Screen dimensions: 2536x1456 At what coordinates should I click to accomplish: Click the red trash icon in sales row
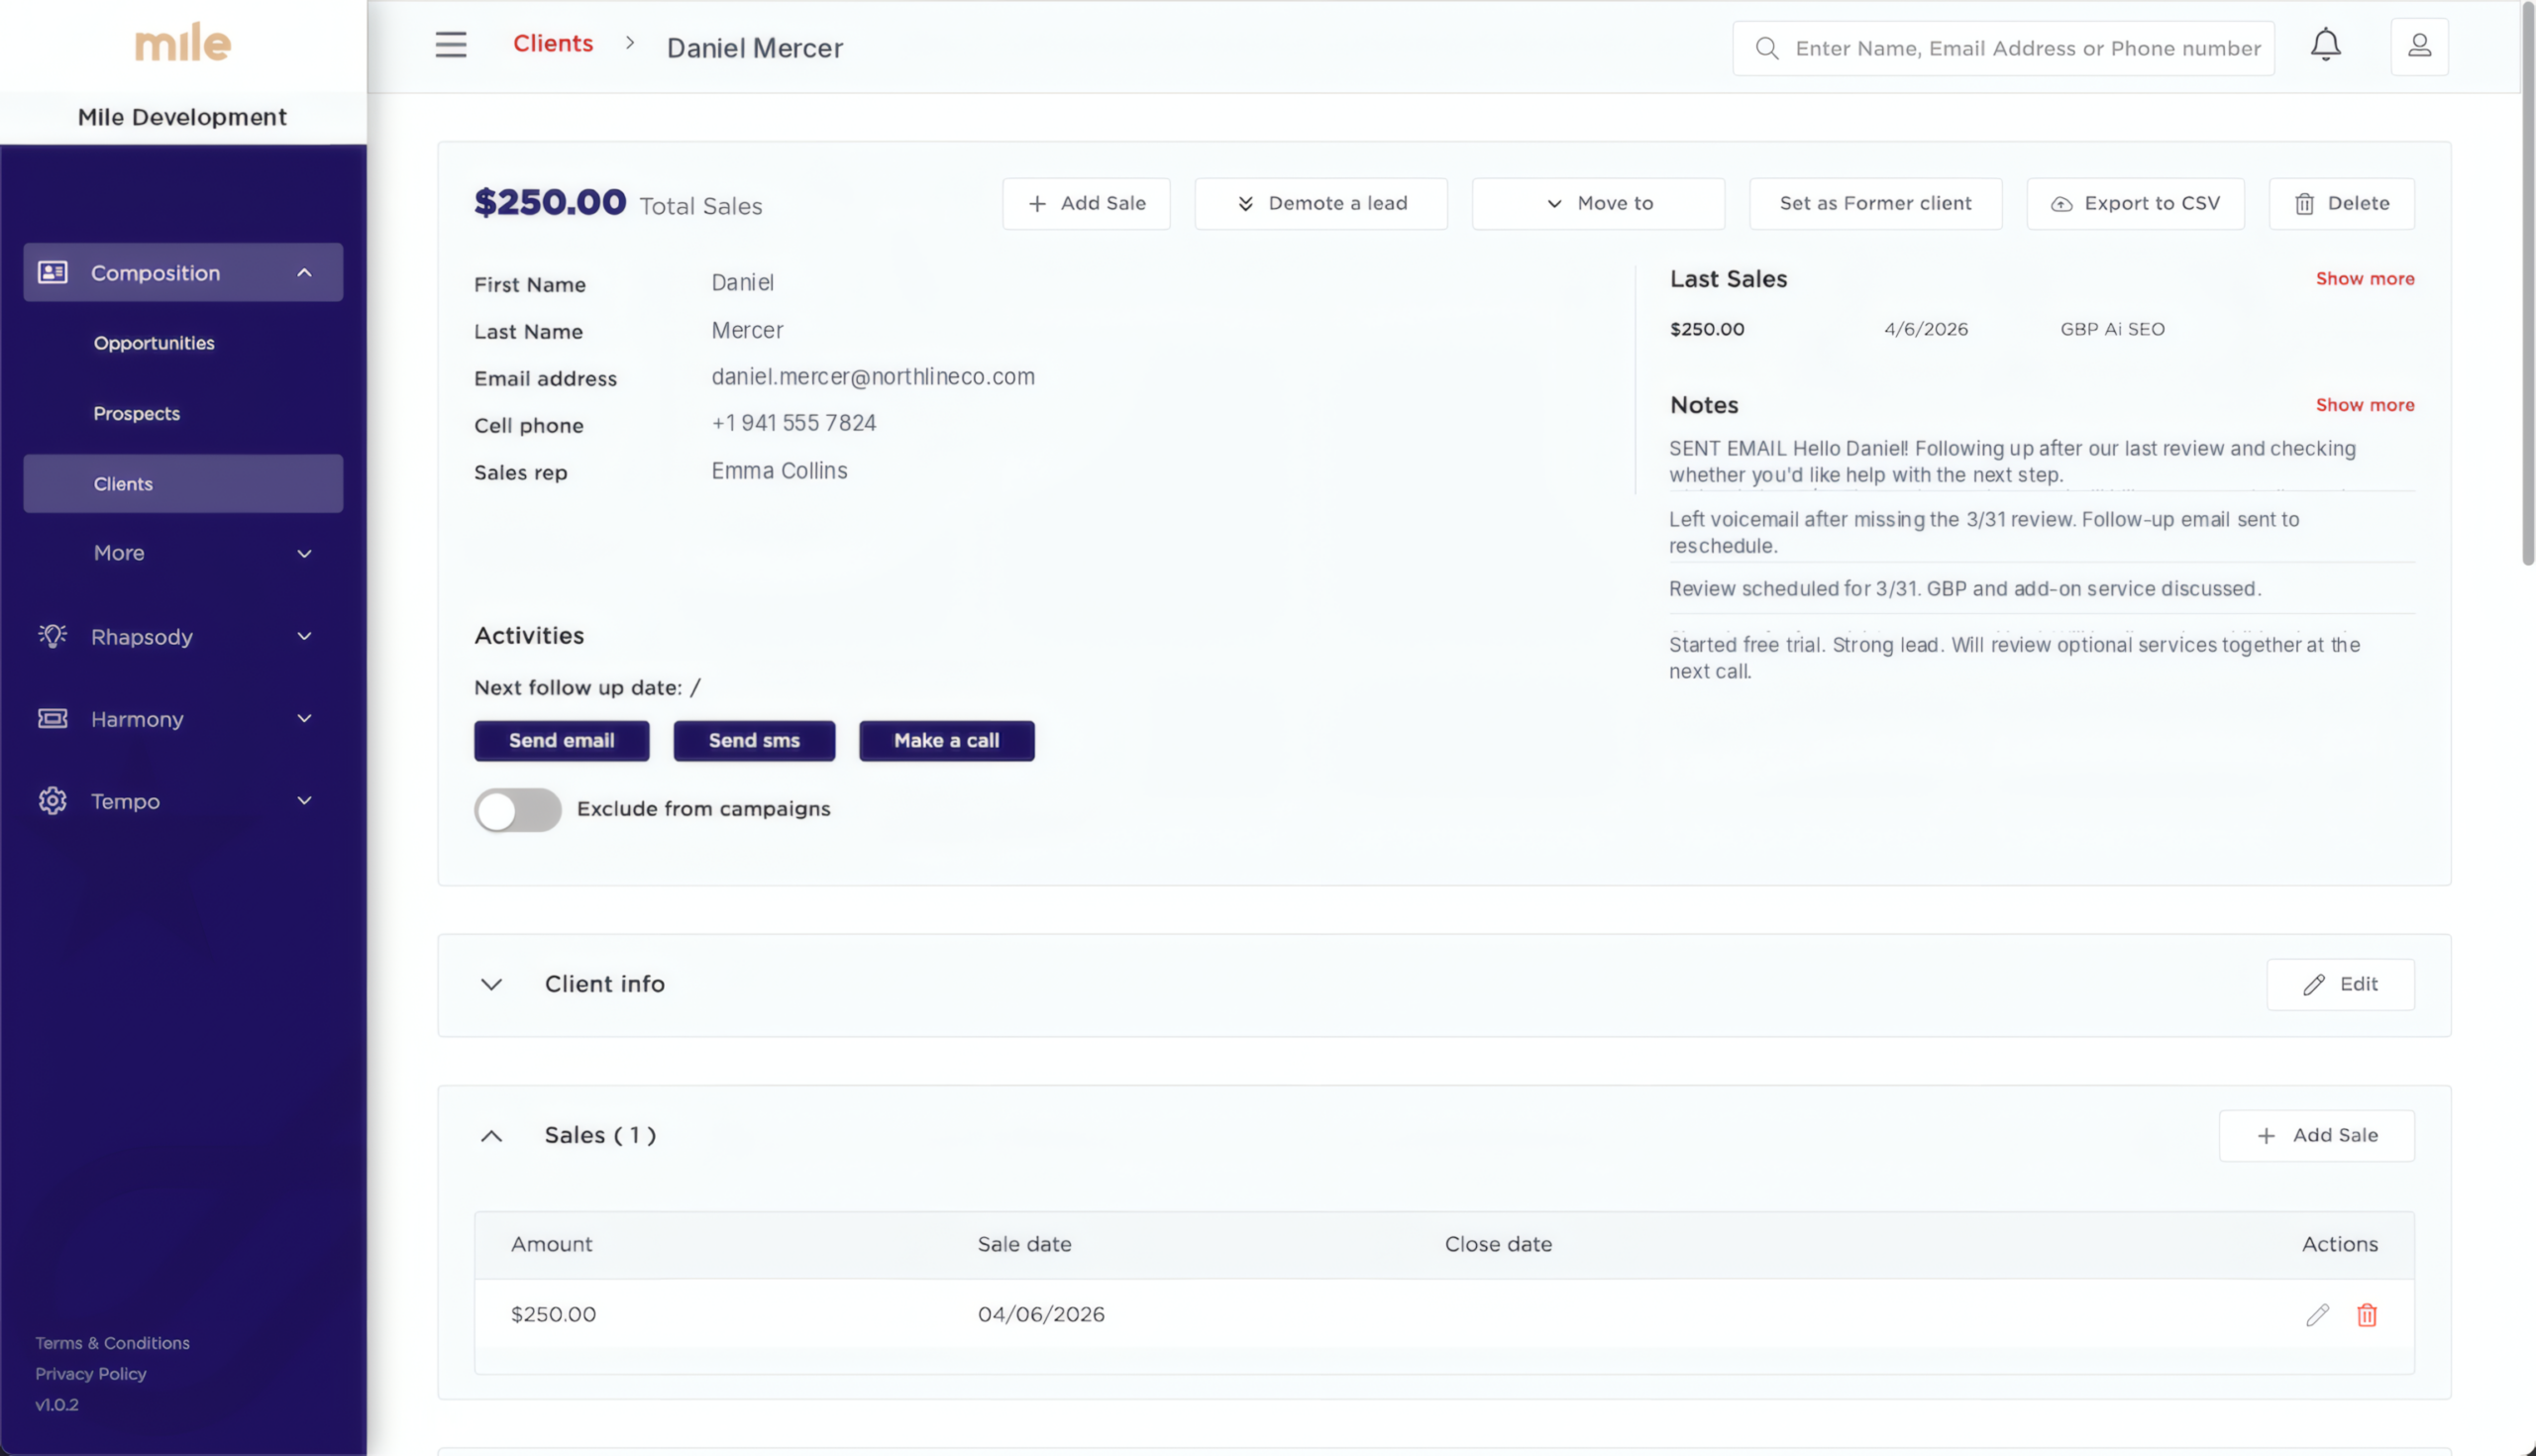2367,1314
